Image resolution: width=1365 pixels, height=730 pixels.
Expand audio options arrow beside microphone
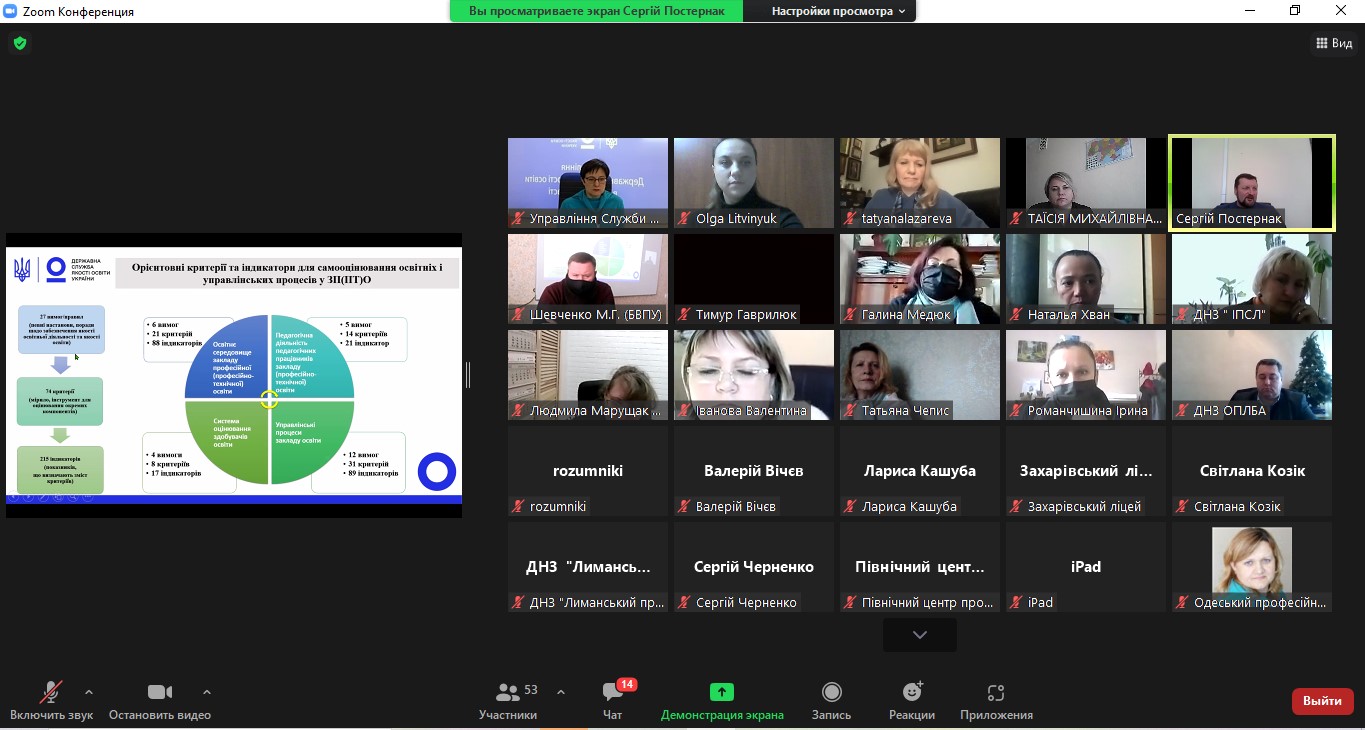[89, 692]
